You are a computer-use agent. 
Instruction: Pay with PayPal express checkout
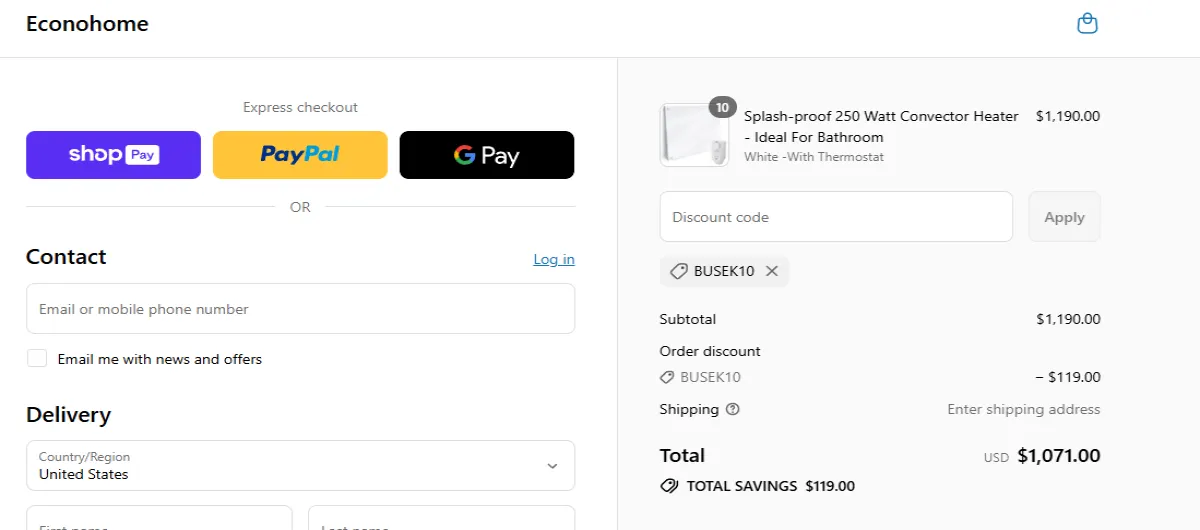click(300, 155)
